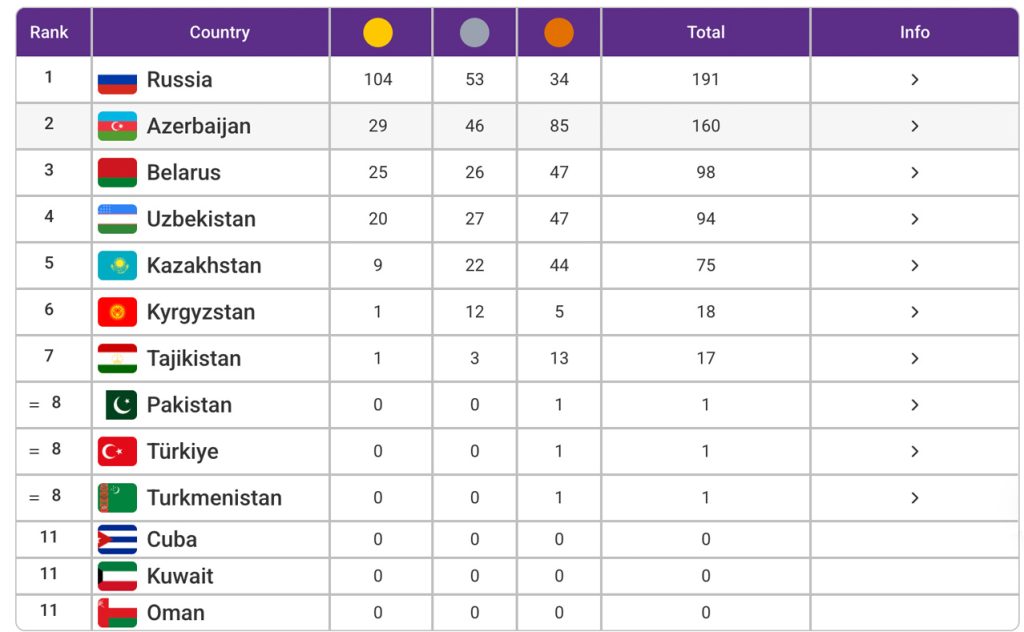This screenshot has height=632, width=1024.
Task: Expand Turkmenistan's info arrow
Action: pos(914,498)
